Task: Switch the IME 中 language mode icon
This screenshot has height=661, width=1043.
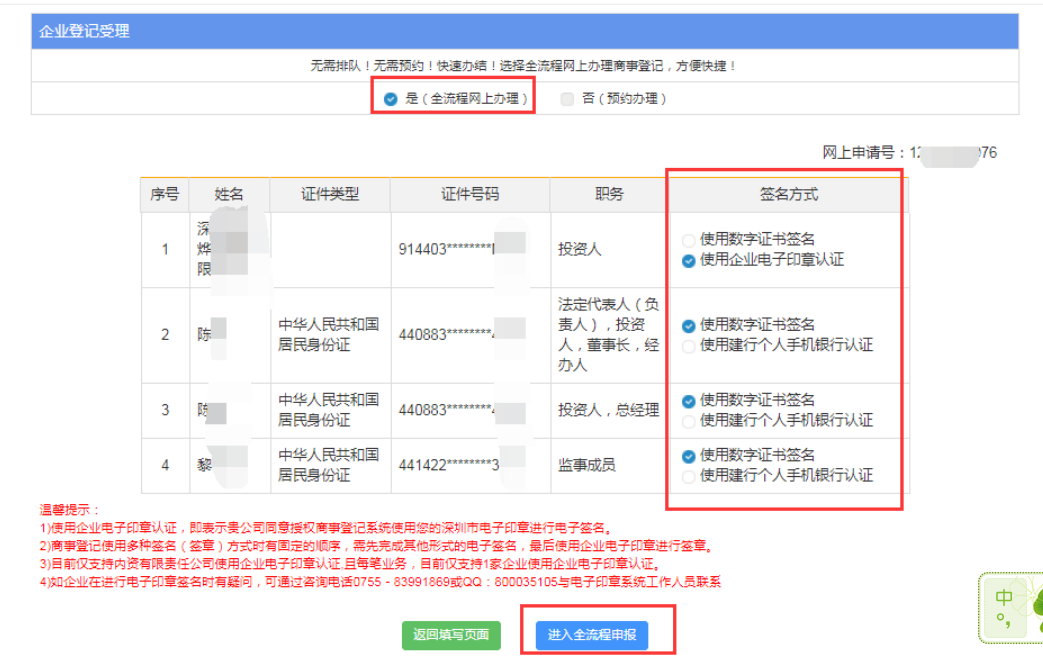Action: coord(1004,597)
